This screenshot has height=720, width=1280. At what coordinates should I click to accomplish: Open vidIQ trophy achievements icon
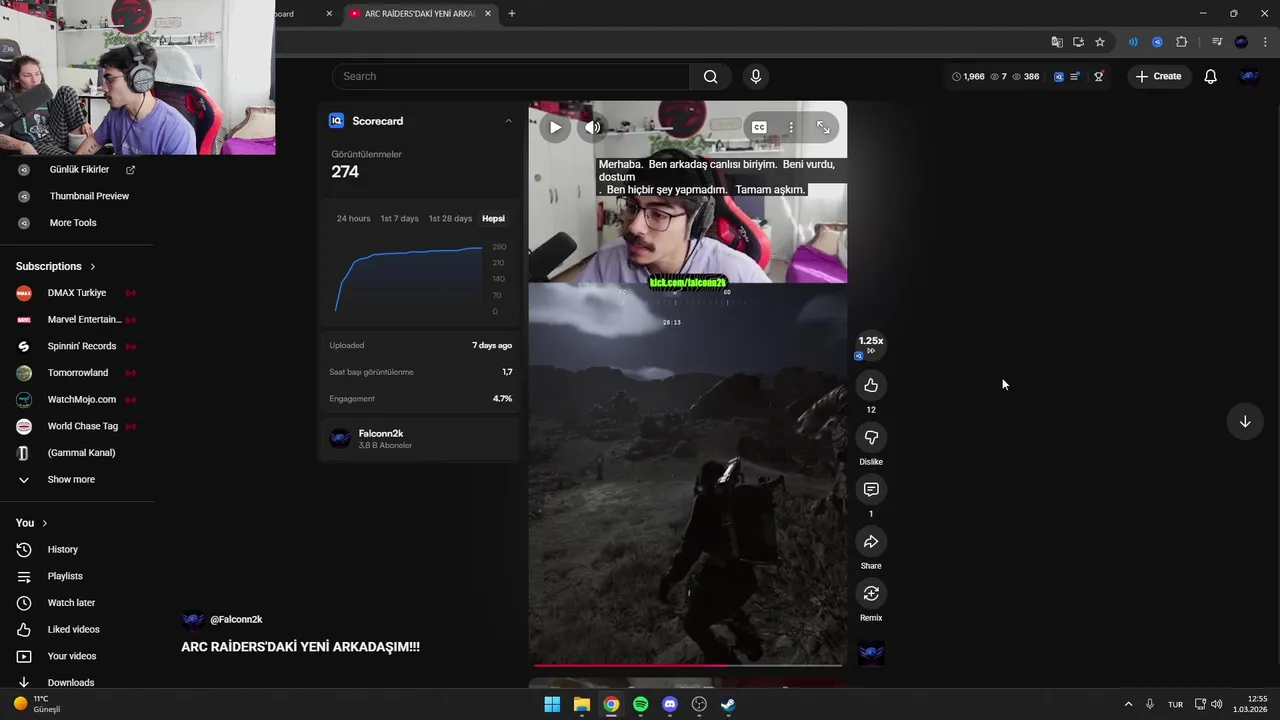1098,76
